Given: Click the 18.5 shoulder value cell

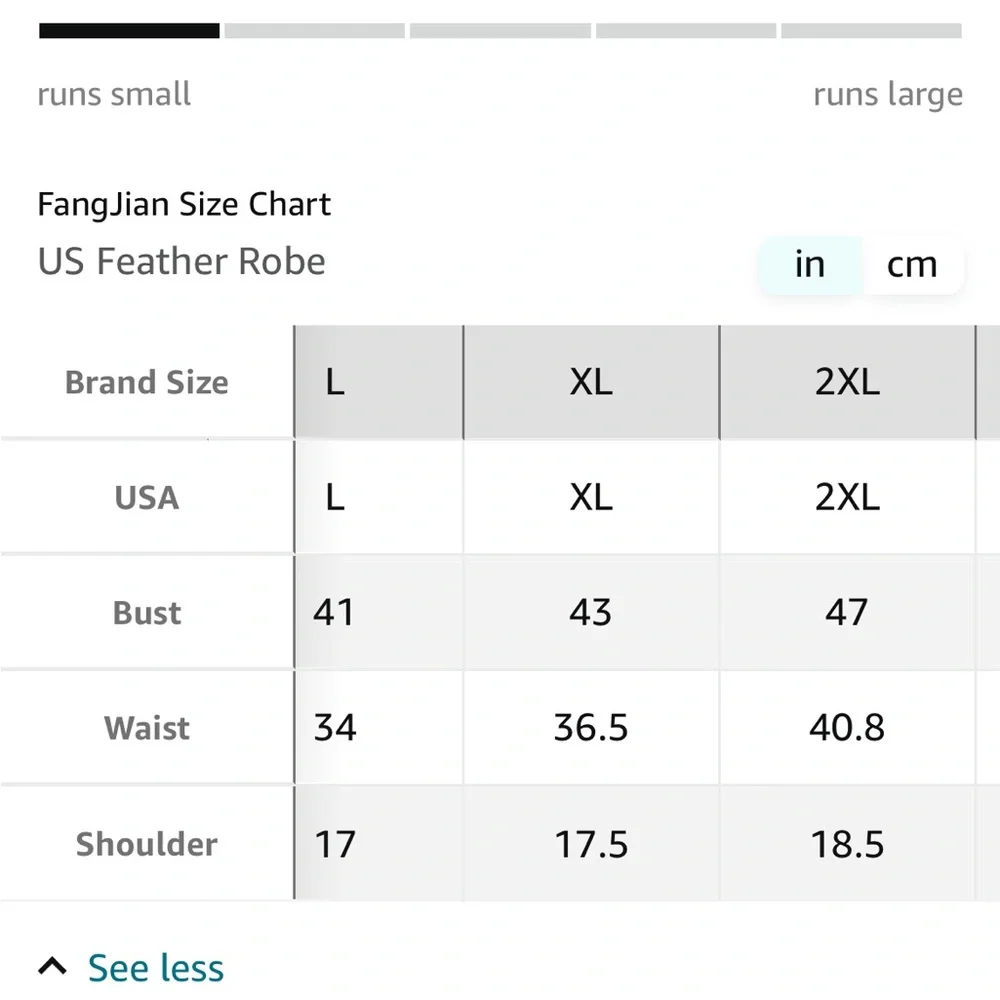Looking at the screenshot, I should point(848,844).
